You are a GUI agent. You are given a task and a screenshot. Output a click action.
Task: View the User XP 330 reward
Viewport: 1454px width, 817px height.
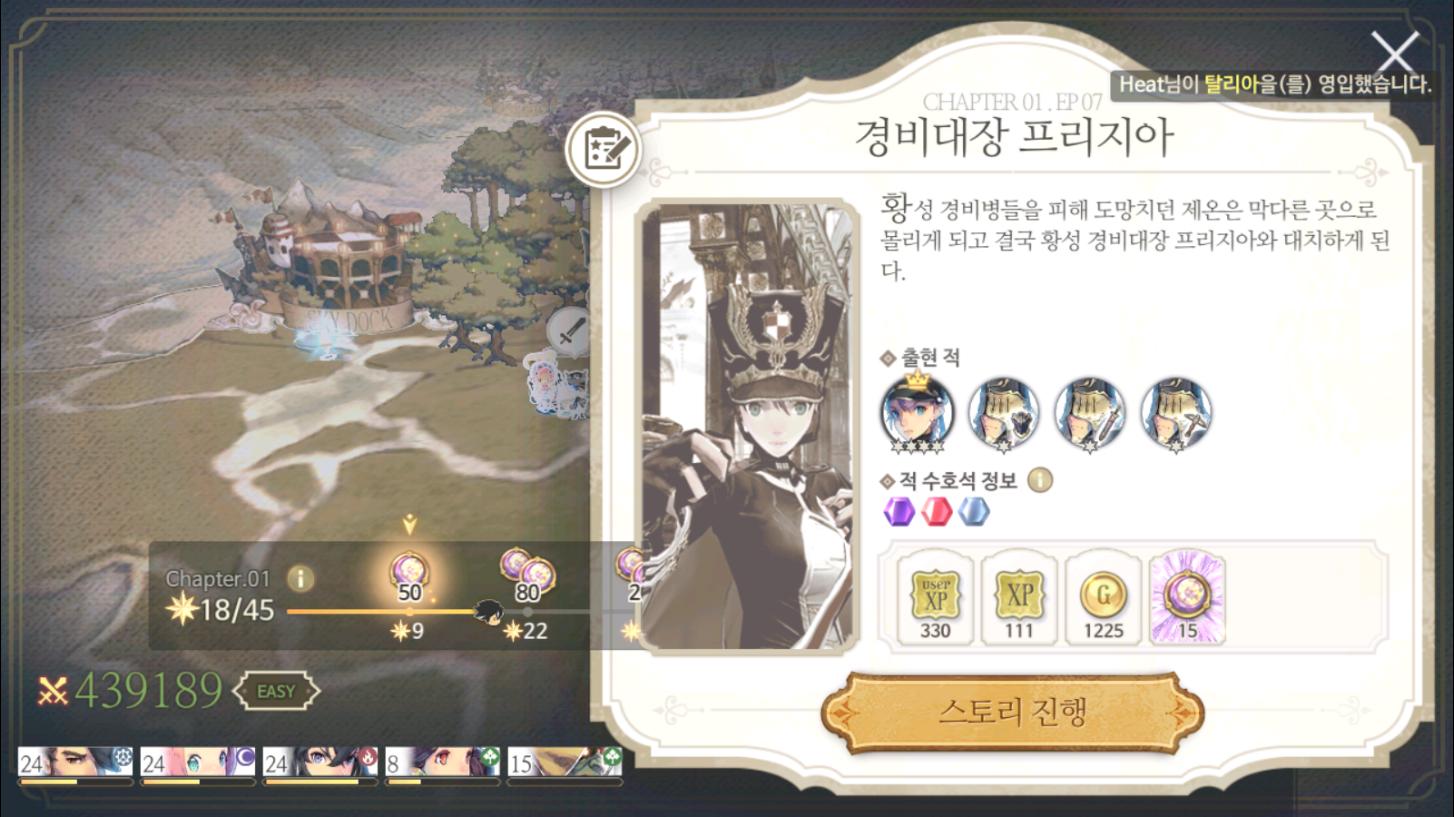click(x=935, y=600)
